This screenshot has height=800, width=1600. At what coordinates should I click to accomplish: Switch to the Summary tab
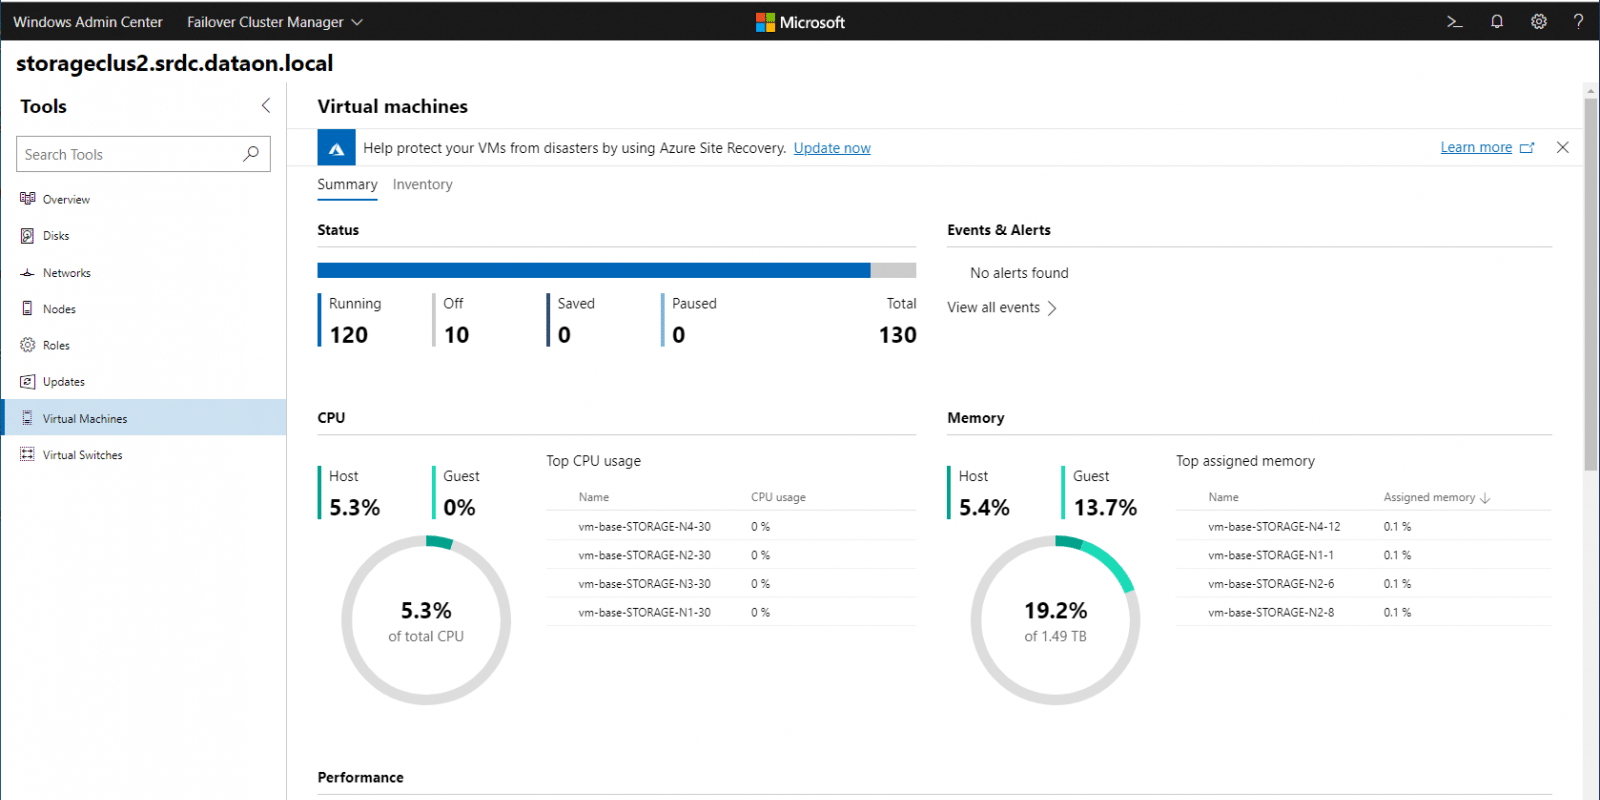347,185
